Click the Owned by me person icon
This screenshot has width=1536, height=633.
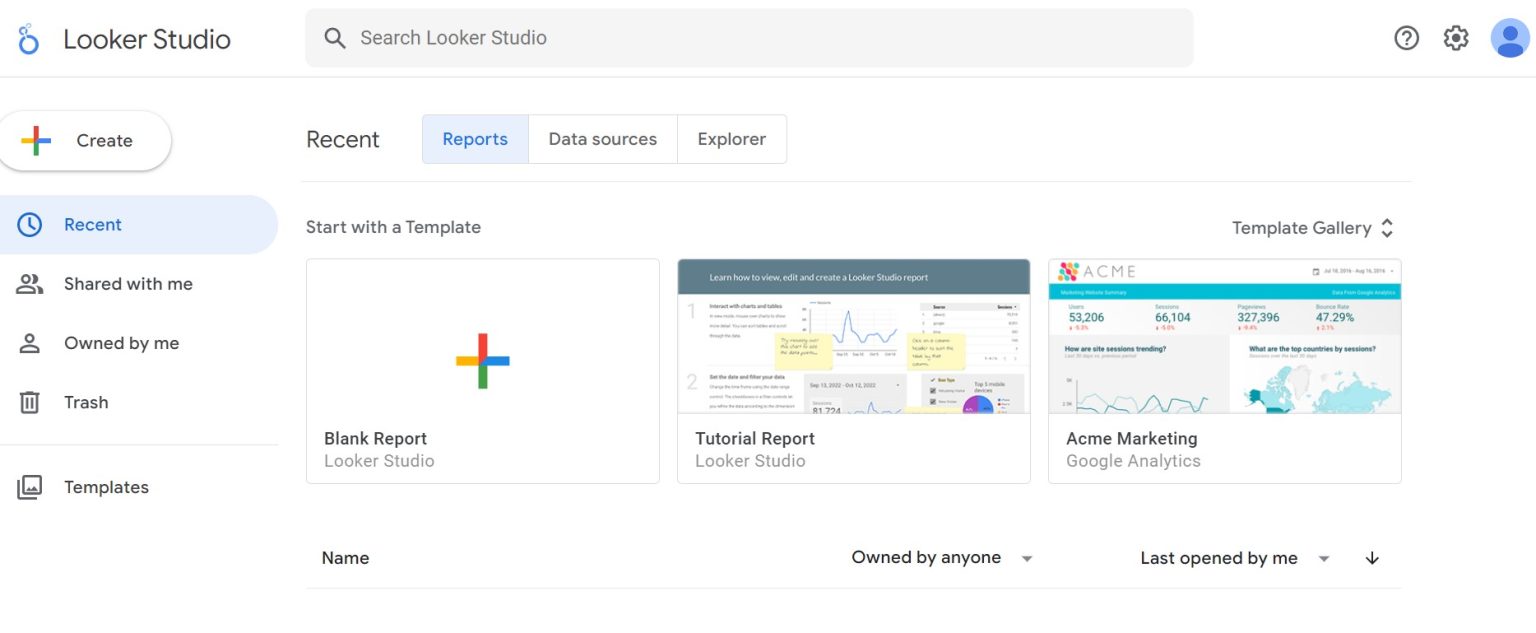(x=30, y=343)
